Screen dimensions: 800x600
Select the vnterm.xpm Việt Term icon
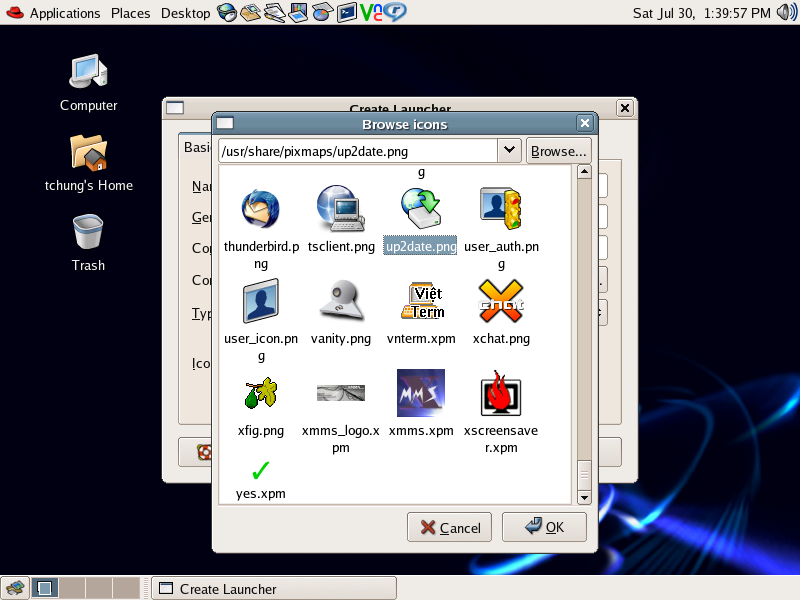tap(422, 301)
